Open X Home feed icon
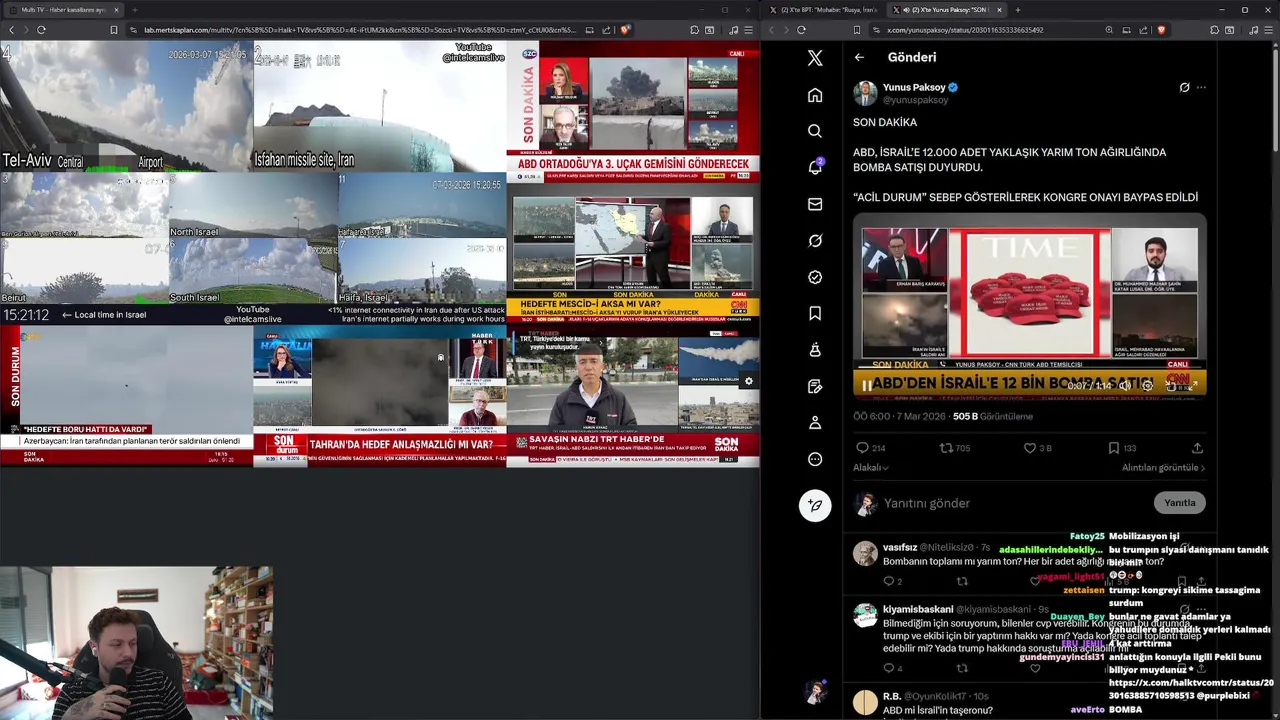 pyautogui.click(x=815, y=95)
